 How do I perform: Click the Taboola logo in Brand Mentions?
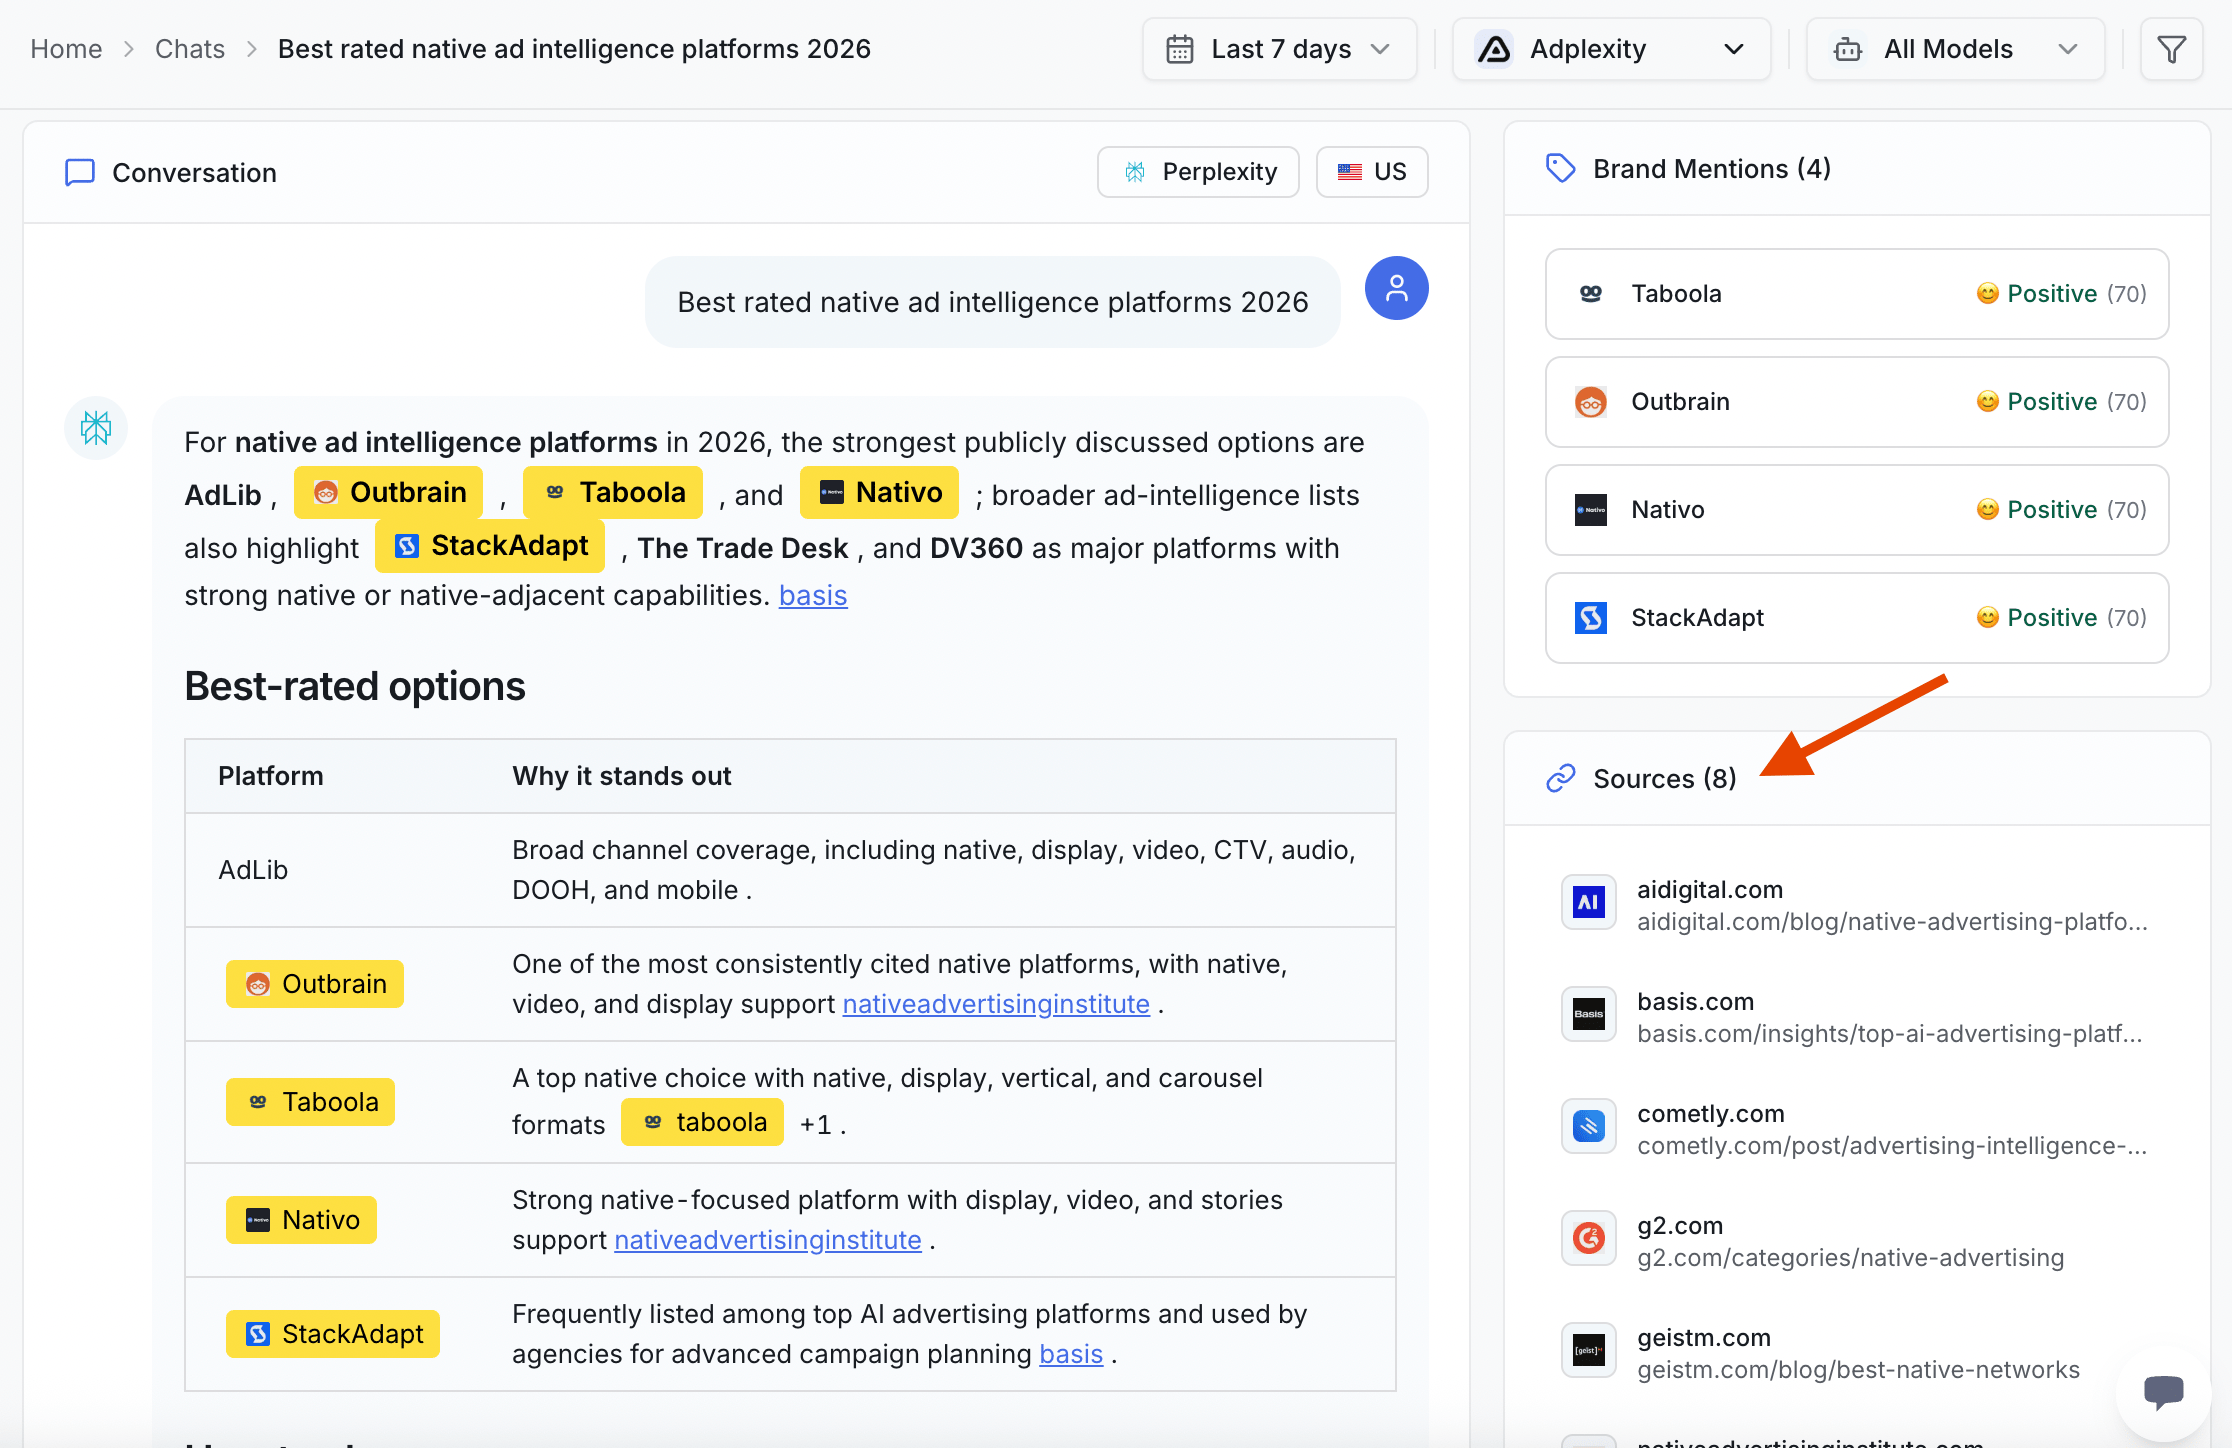pyautogui.click(x=1590, y=293)
